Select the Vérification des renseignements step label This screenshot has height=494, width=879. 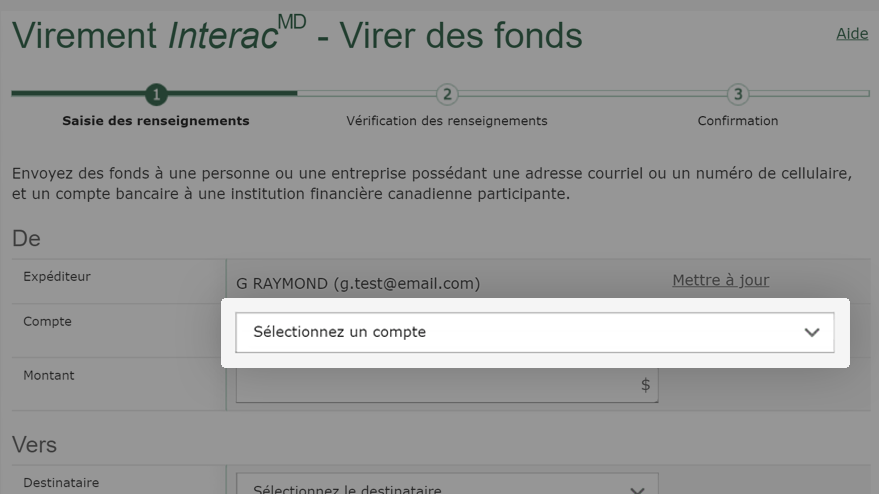pos(447,121)
